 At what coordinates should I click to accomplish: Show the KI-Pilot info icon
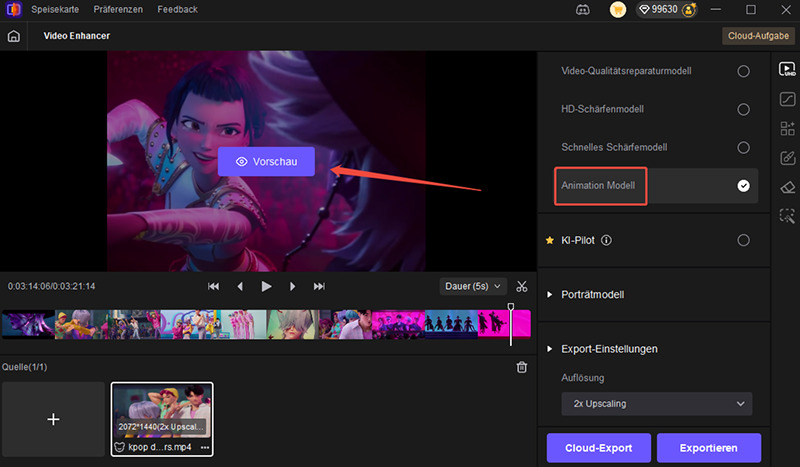606,240
